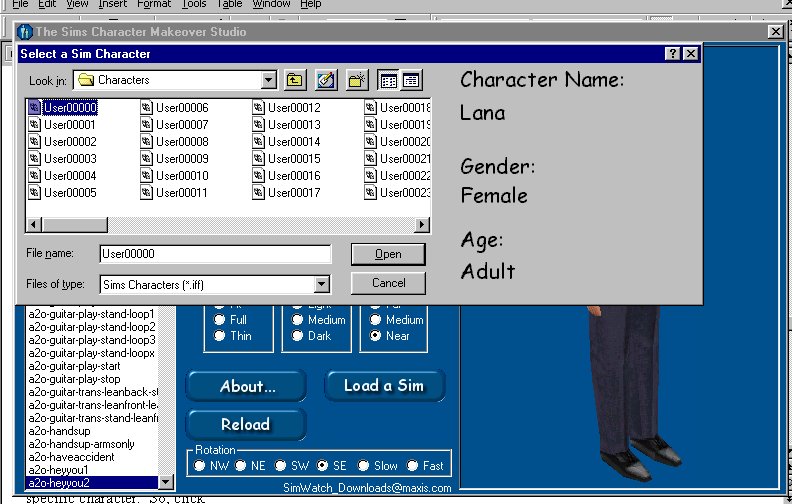This screenshot has width=792, height=504.
Task: Click animation list scroll down arrow
Action: (x=166, y=483)
